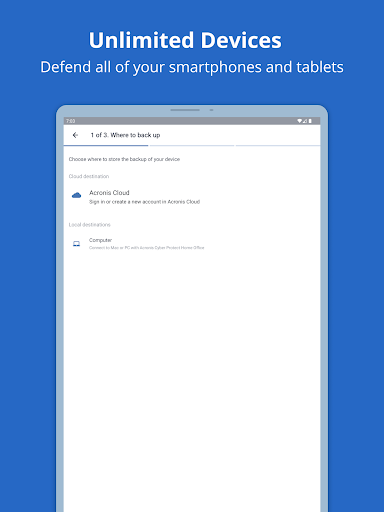The width and height of the screenshot is (384, 512).
Task: Click the '1 of 3. Where to back up' title
Action: coord(125,135)
